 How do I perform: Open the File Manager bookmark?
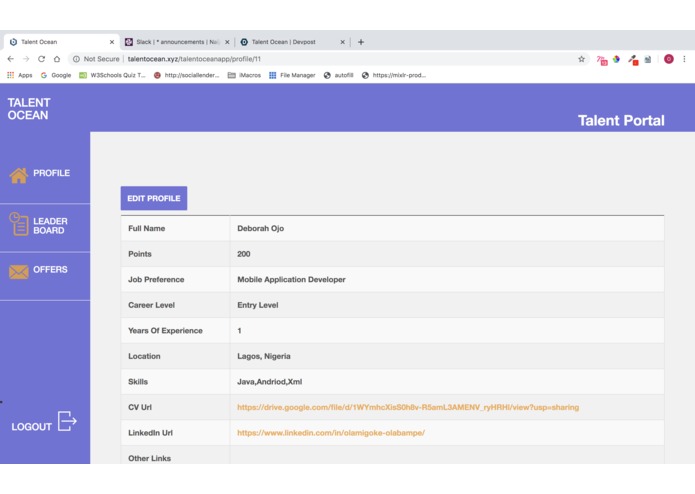point(292,75)
